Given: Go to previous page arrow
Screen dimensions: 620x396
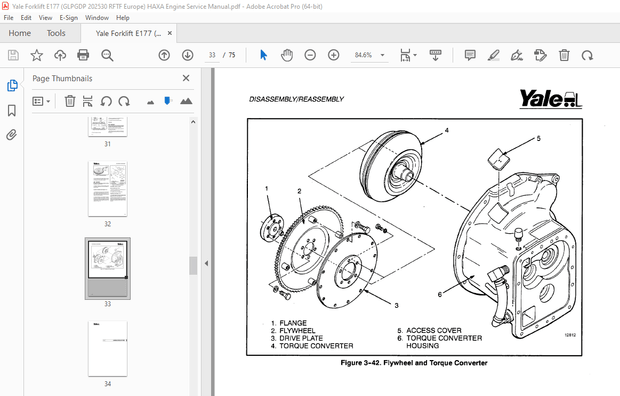Looking at the screenshot, I should [x=164, y=55].
